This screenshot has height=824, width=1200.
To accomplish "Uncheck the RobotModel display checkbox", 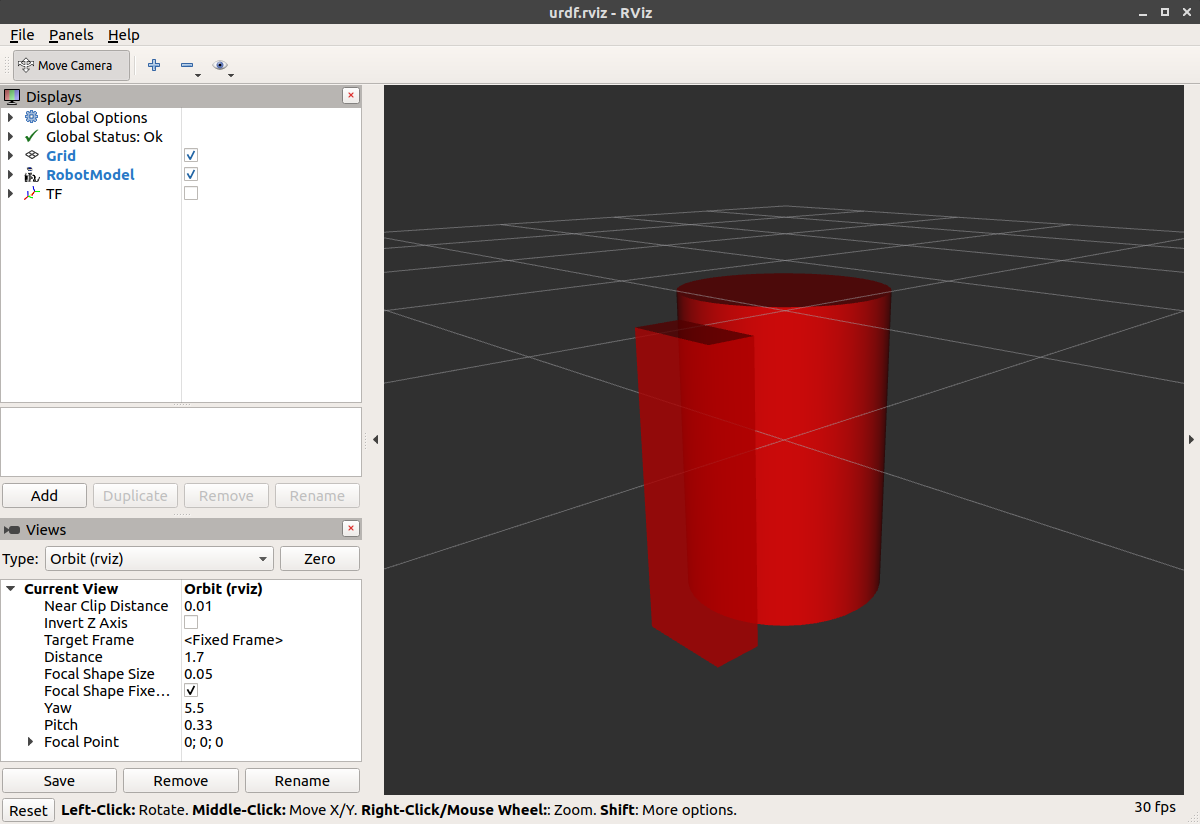I will point(191,174).
